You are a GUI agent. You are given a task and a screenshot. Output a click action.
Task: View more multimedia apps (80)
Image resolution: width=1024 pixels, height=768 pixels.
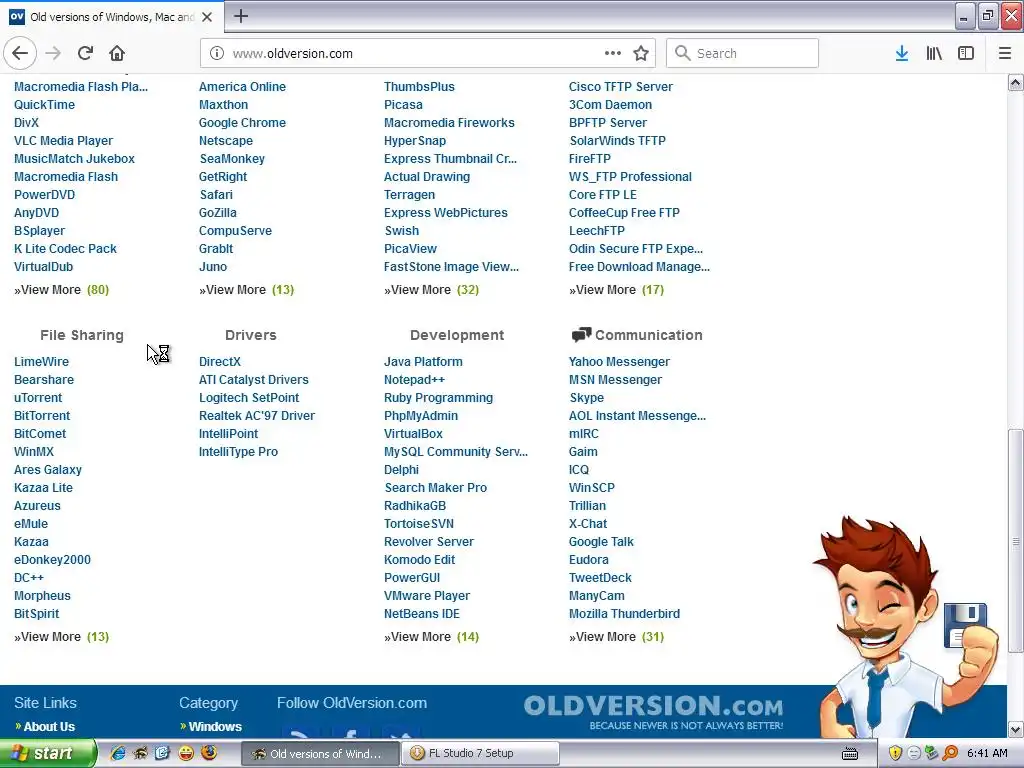click(61, 289)
